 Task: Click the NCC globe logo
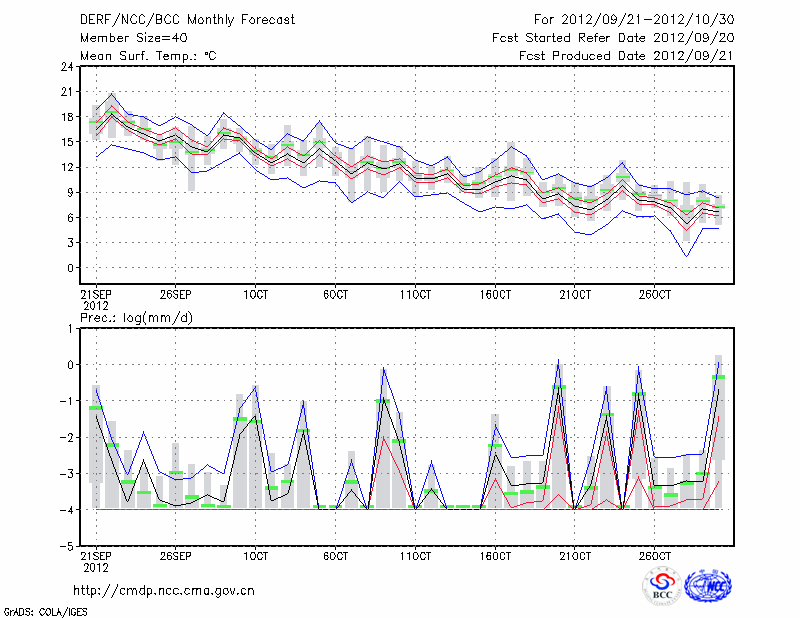[x=708, y=587]
